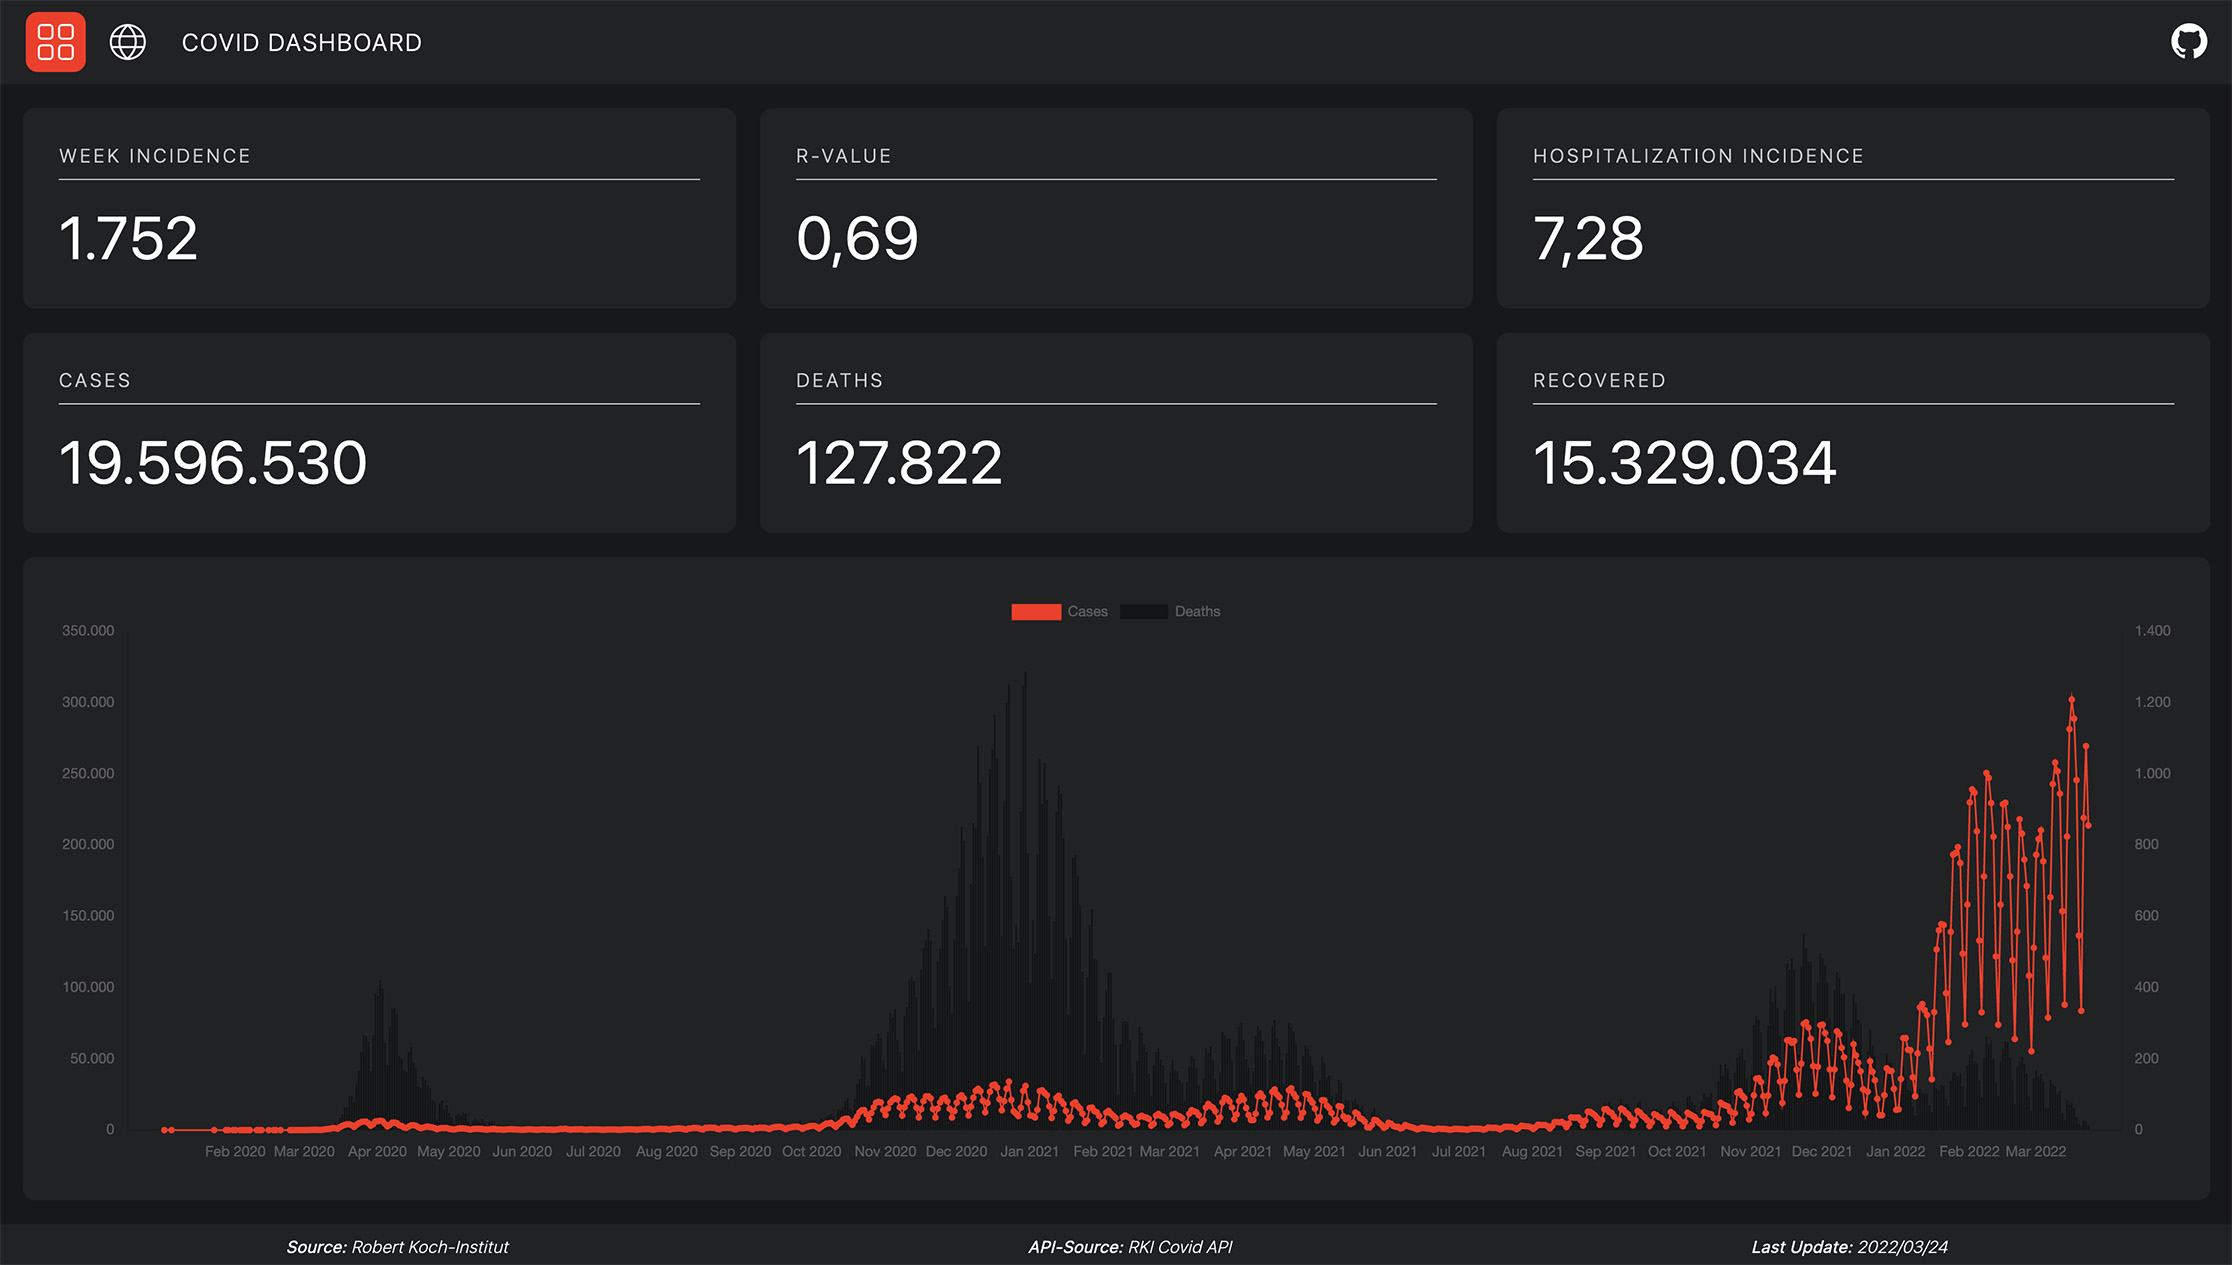Click the HOSPITALIZATION INCIDENCE heading
The width and height of the screenshot is (2232, 1265).
pos(1698,156)
